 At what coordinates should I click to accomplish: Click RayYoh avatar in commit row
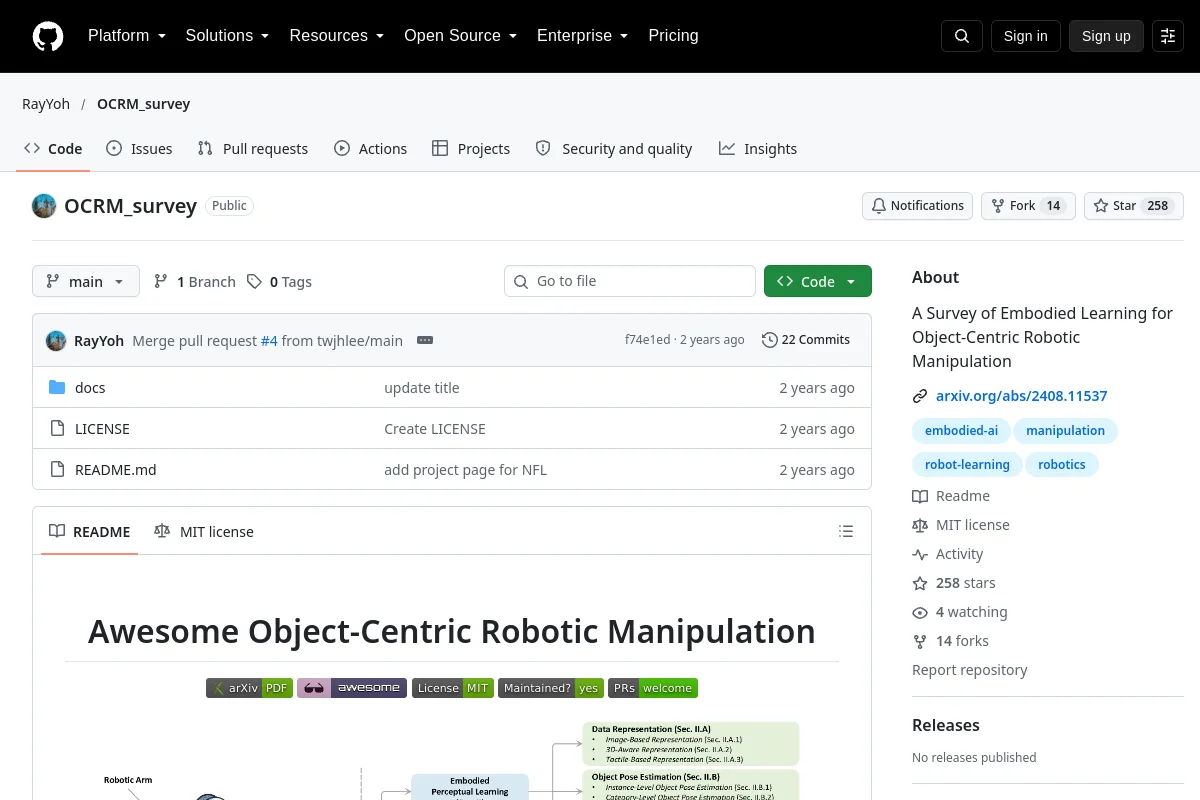tap(56, 340)
